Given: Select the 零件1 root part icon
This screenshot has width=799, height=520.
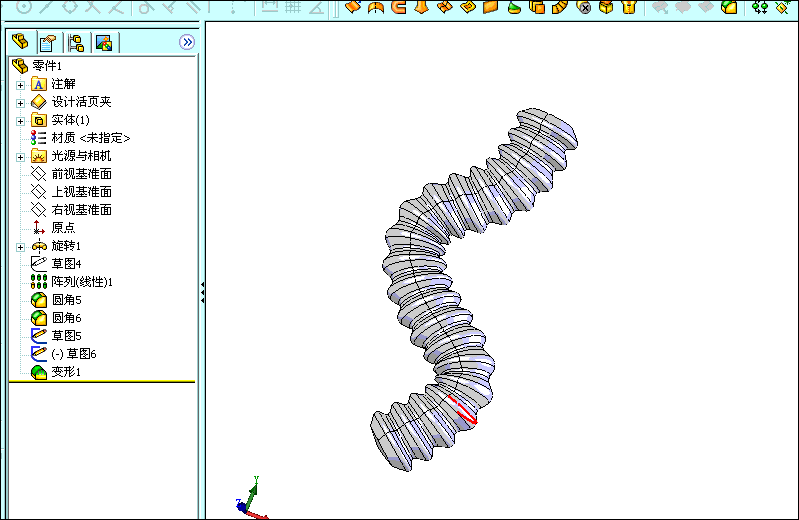Looking at the screenshot, I should pyautogui.click(x=20, y=66).
